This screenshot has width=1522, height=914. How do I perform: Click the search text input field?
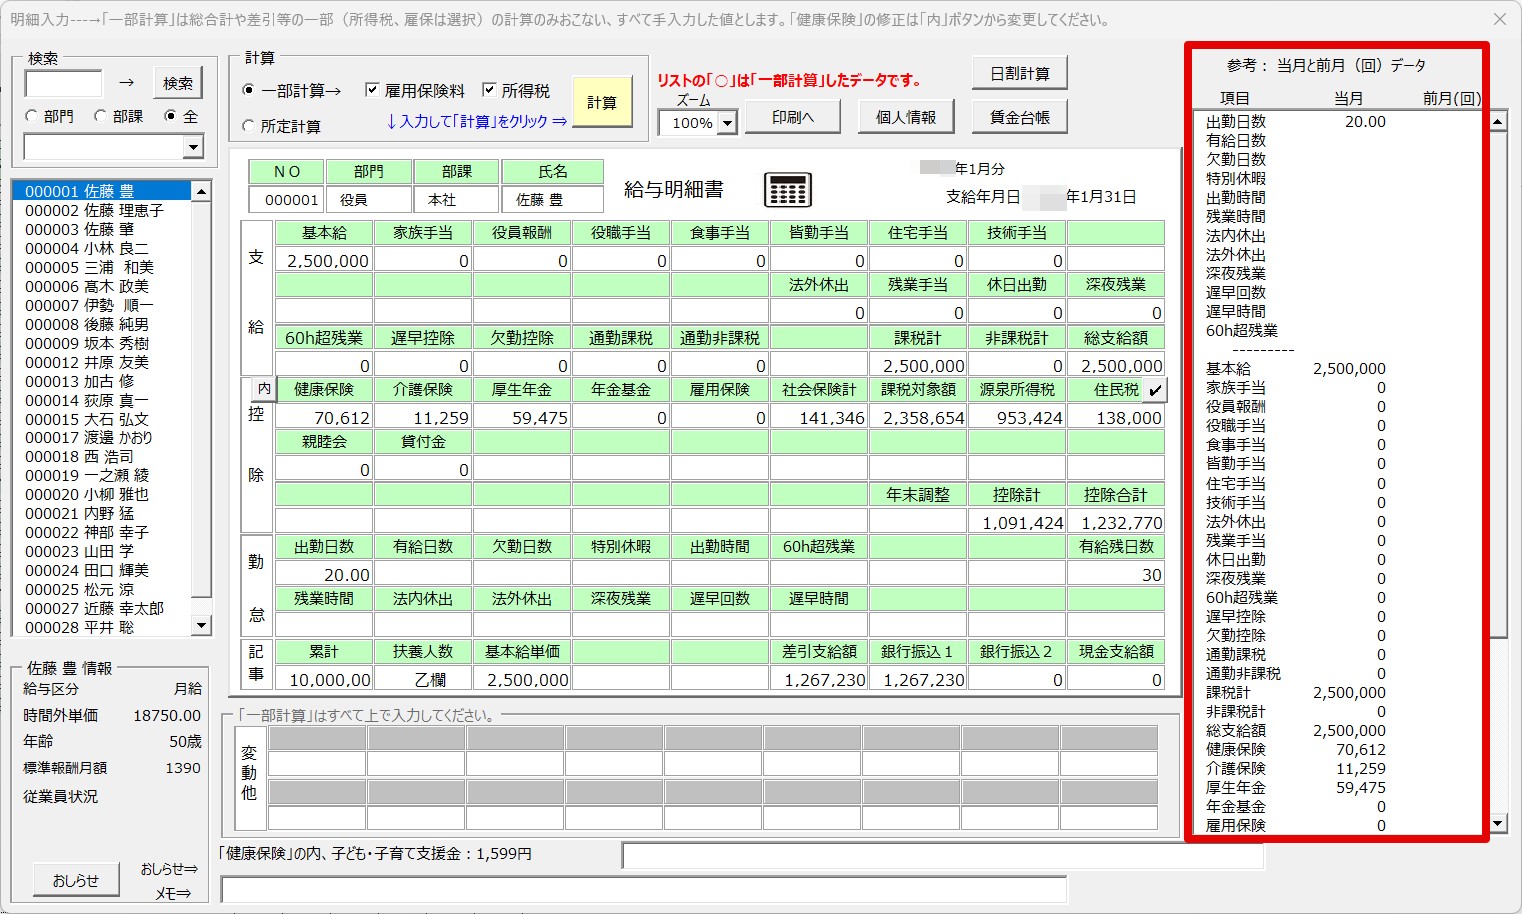pyautogui.click(x=63, y=83)
